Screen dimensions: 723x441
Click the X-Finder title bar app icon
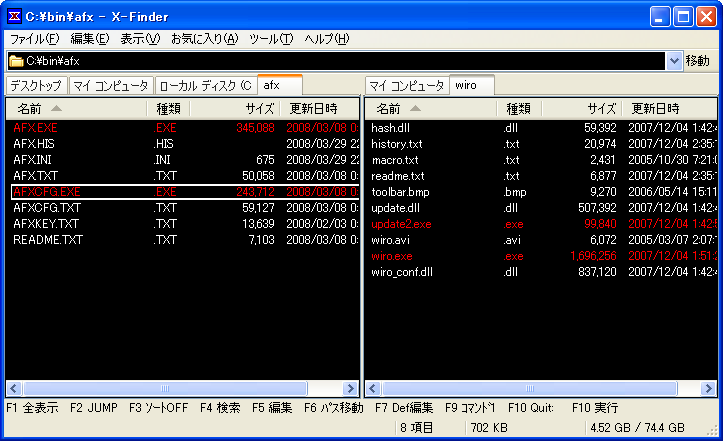point(13,15)
